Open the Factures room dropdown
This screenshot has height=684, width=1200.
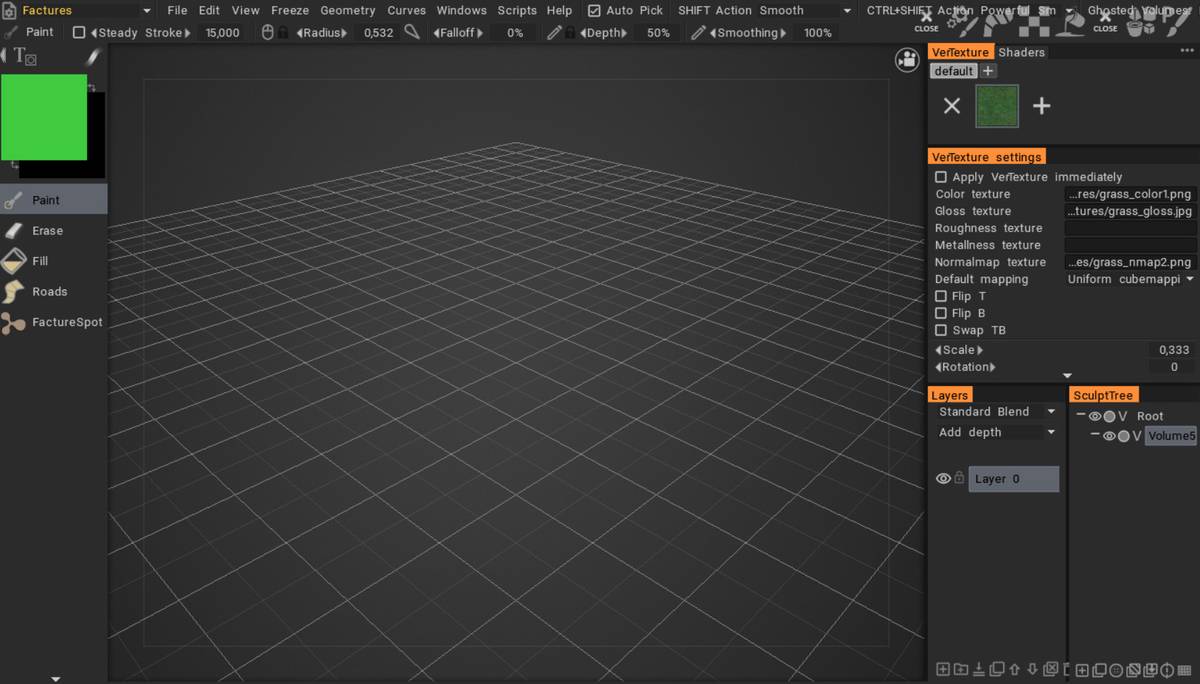87,10
